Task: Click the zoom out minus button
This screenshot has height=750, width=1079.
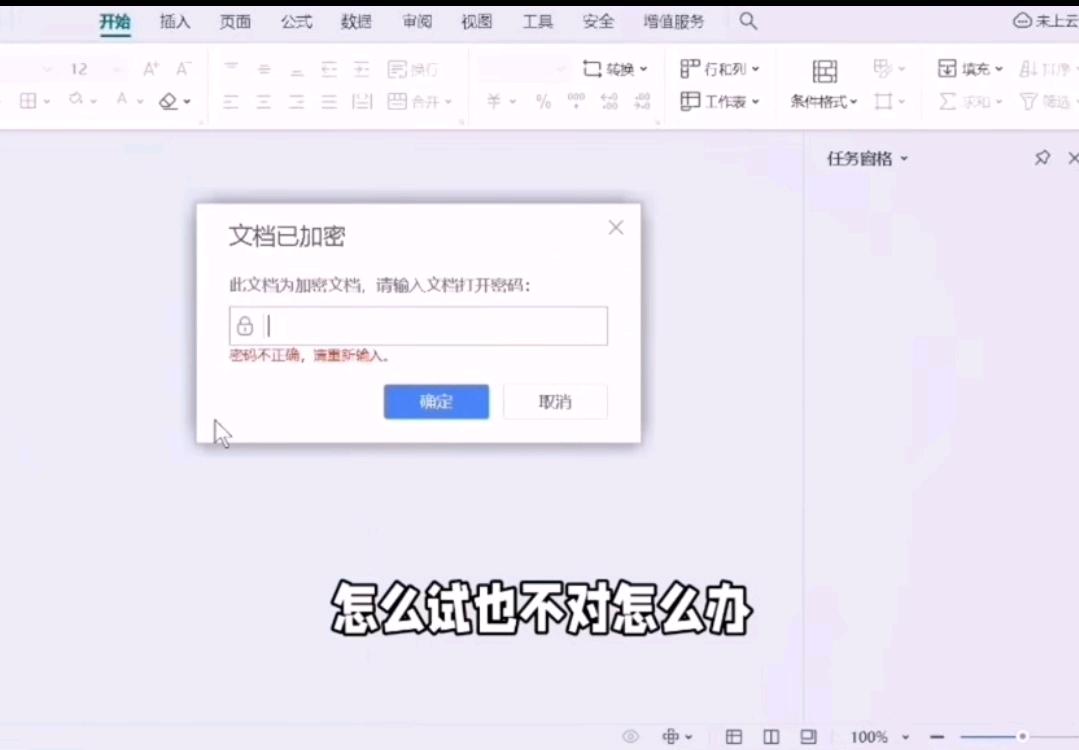Action: [x=937, y=737]
